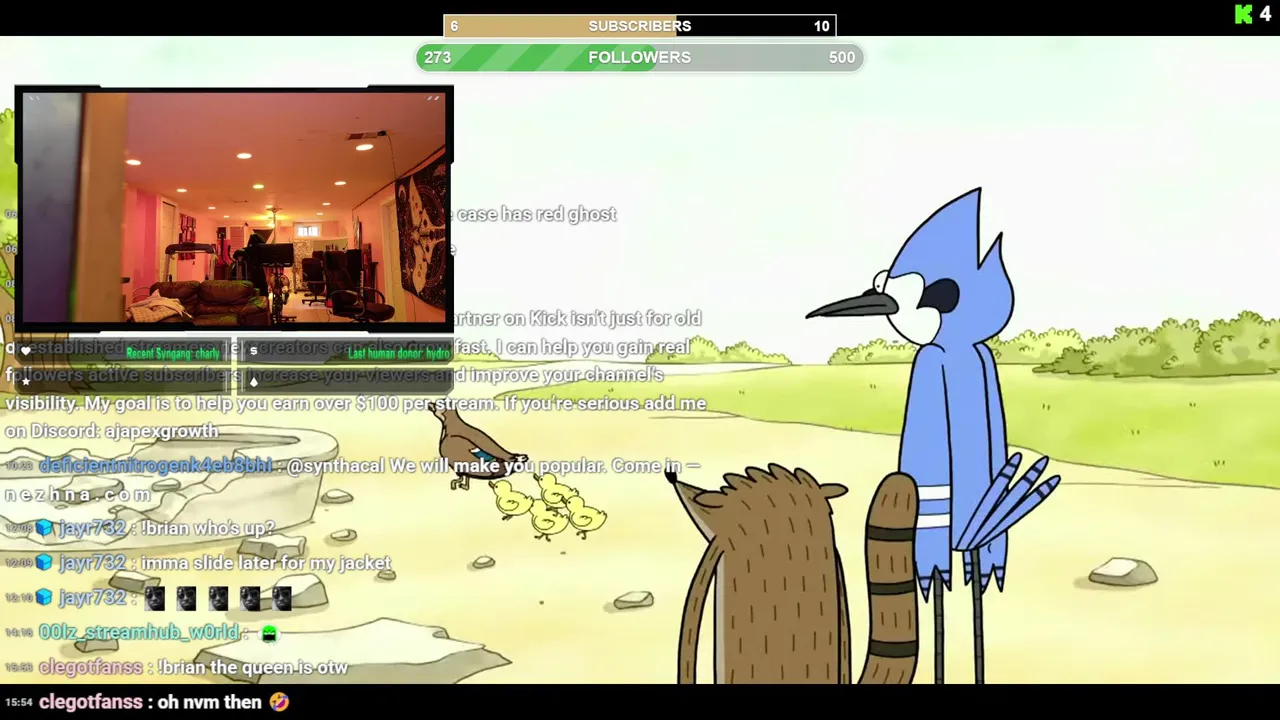Click the star icon below the webcam

pyautogui.click(x=26, y=381)
